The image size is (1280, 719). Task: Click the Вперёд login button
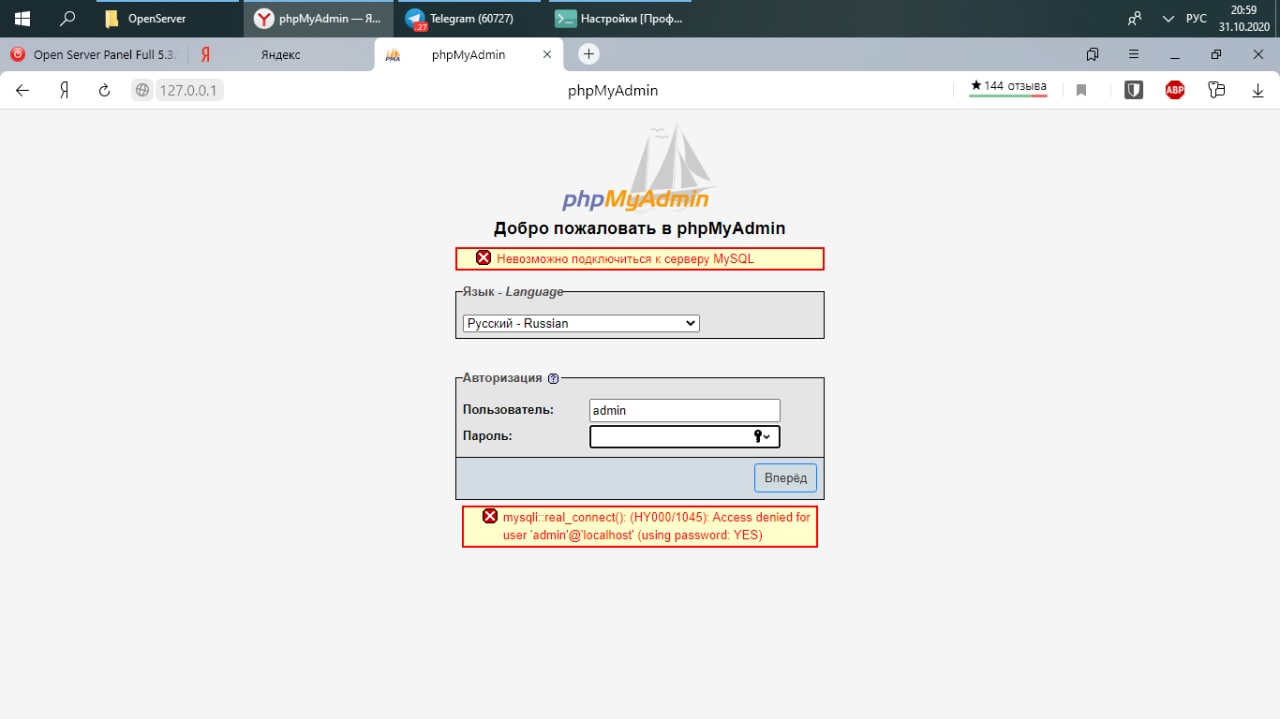[785, 478]
